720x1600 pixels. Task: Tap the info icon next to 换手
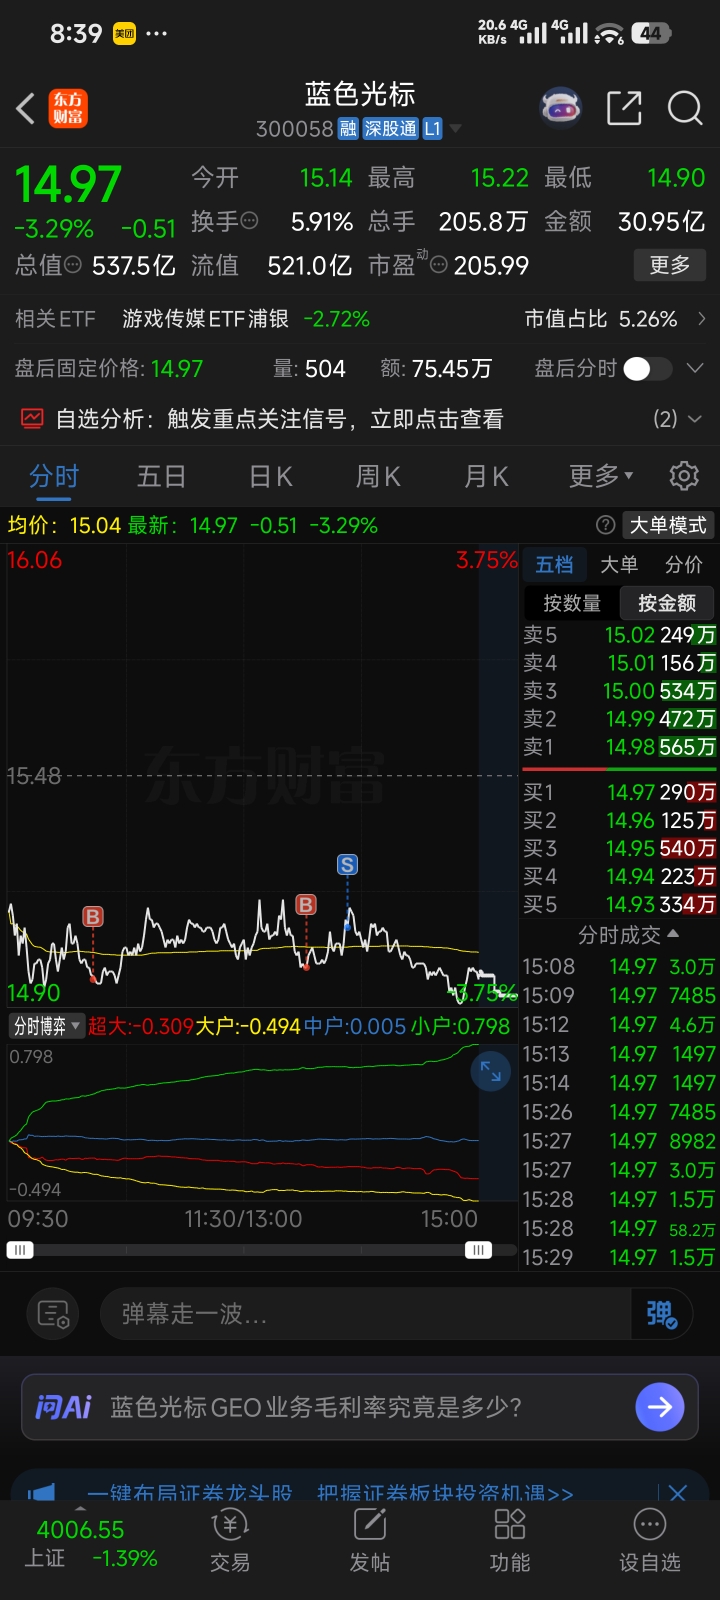249,220
